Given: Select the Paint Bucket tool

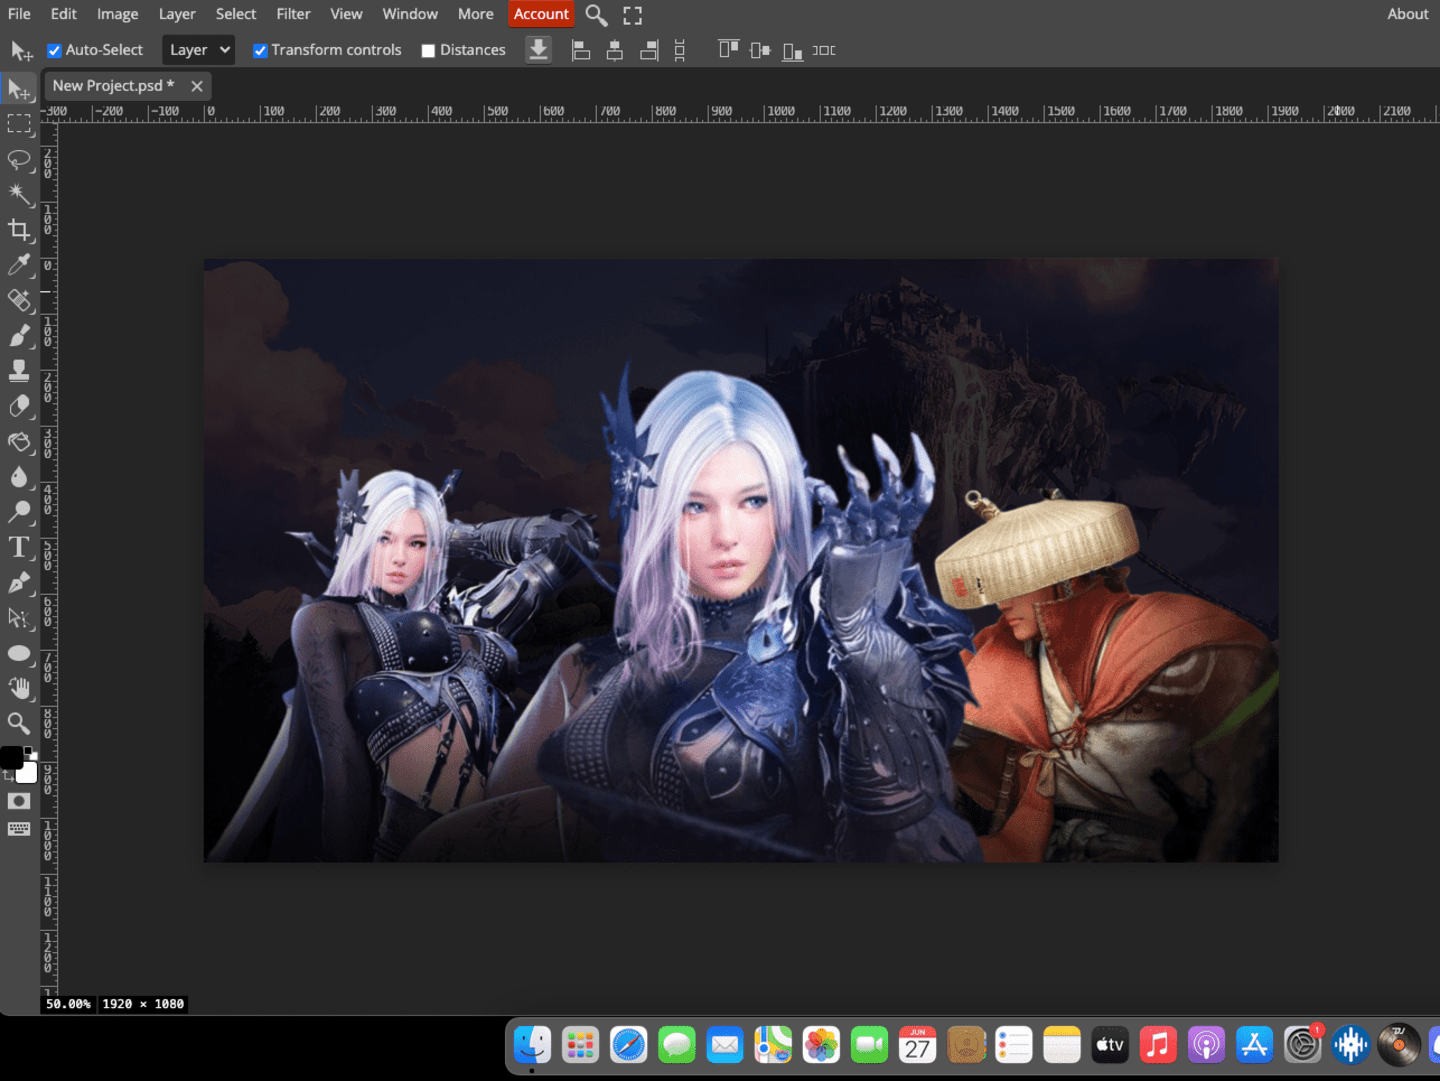Looking at the screenshot, I should pyautogui.click(x=19, y=441).
